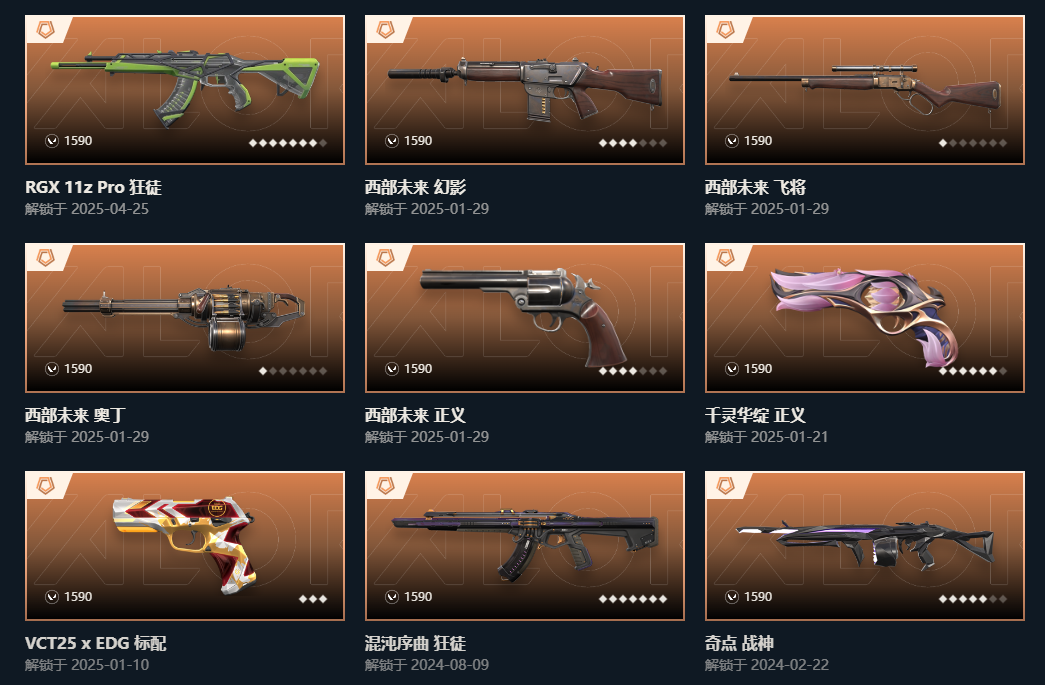The height and width of the screenshot is (685, 1045).
Task: Select the 西部未来 正义 revolver image
Action: click(523, 317)
